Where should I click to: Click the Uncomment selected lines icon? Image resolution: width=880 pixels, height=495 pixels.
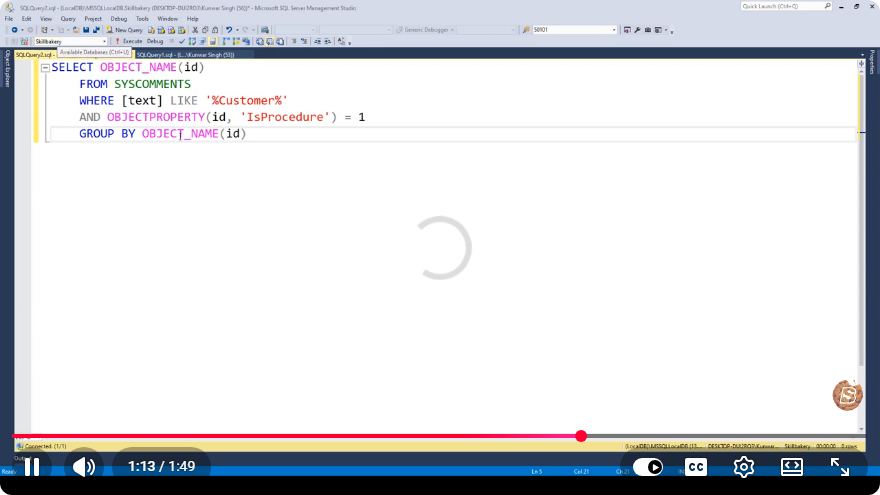304,41
